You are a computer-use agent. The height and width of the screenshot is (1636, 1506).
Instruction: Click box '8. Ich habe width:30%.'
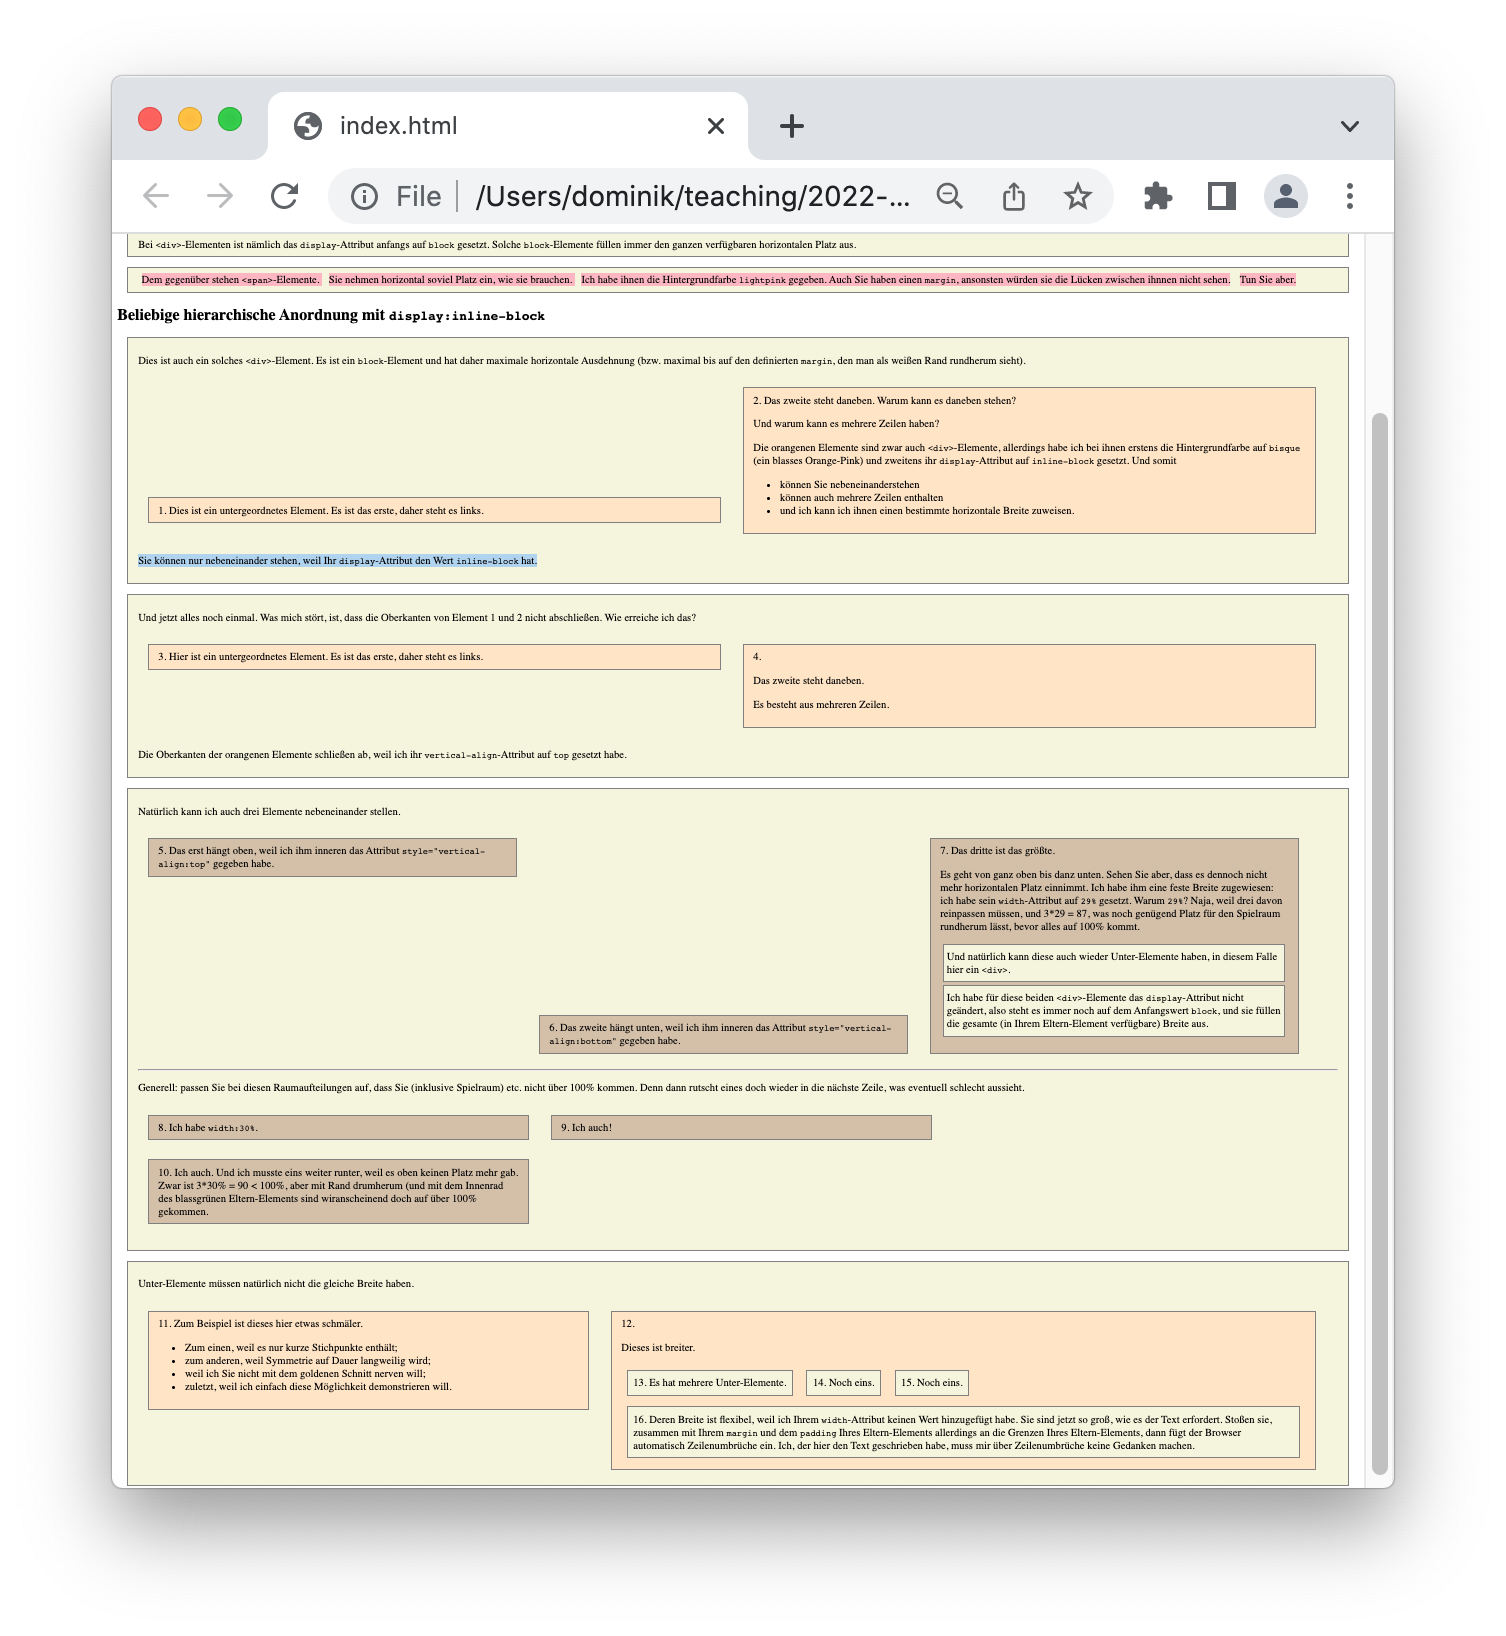[x=338, y=1127]
